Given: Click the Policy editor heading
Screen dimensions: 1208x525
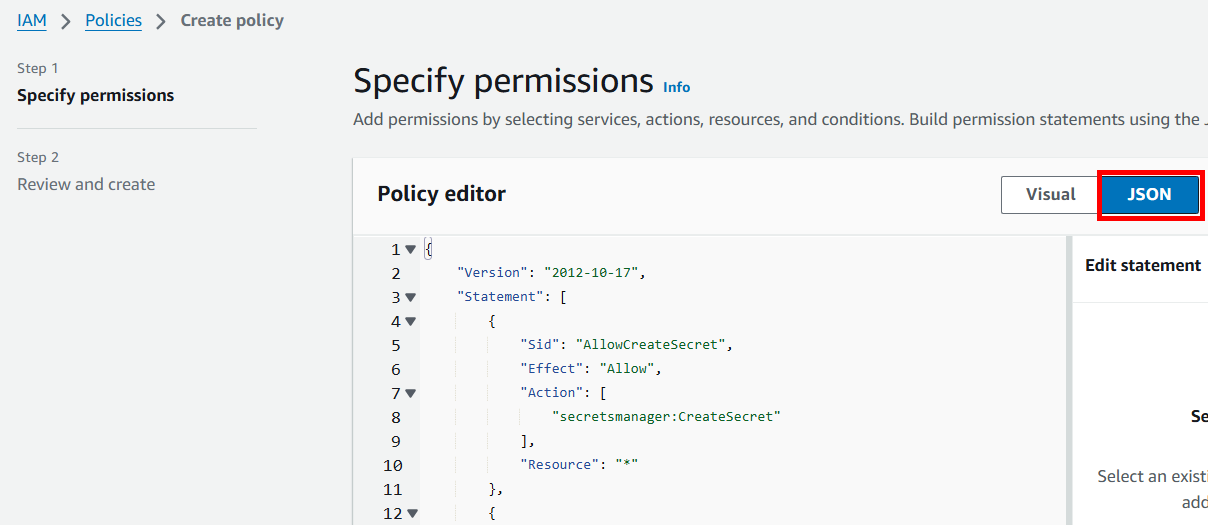Looking at the screenshot, I should click(x=441, y=194).
